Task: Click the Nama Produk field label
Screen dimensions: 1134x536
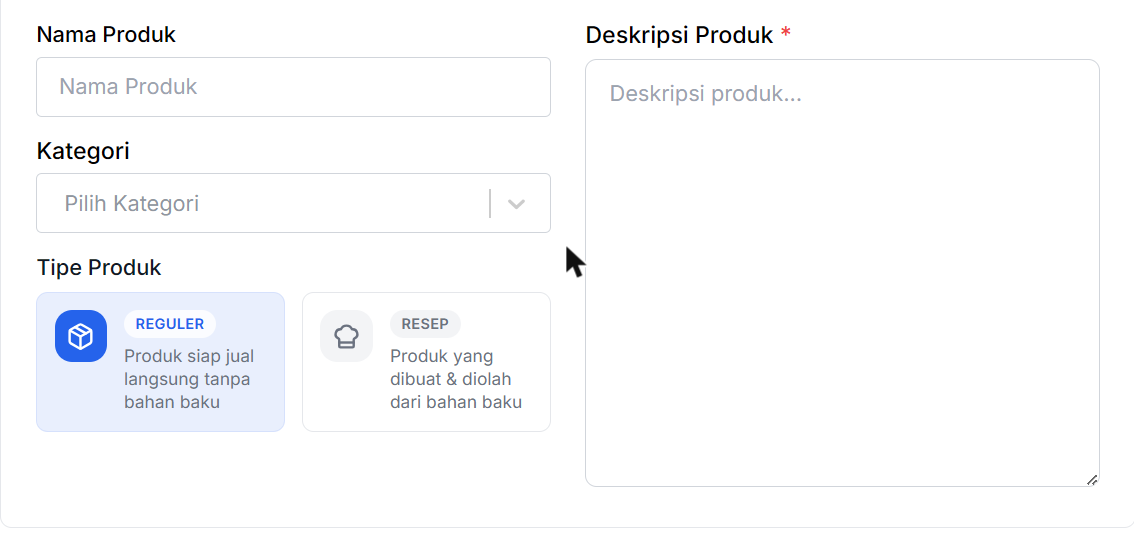Action: coord(106,34)
